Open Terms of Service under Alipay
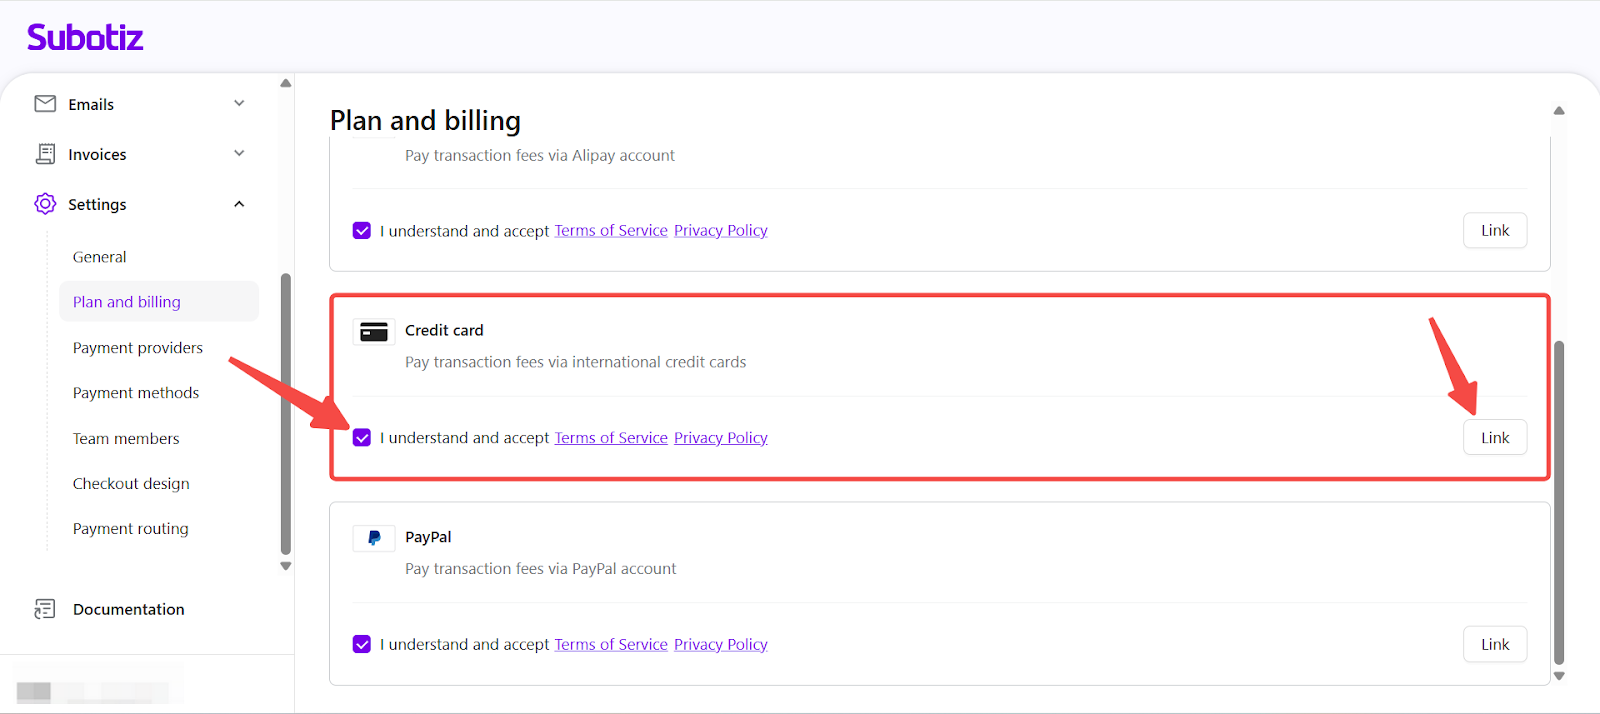This screenshot has width=1600, height=714. pos(611,231)
